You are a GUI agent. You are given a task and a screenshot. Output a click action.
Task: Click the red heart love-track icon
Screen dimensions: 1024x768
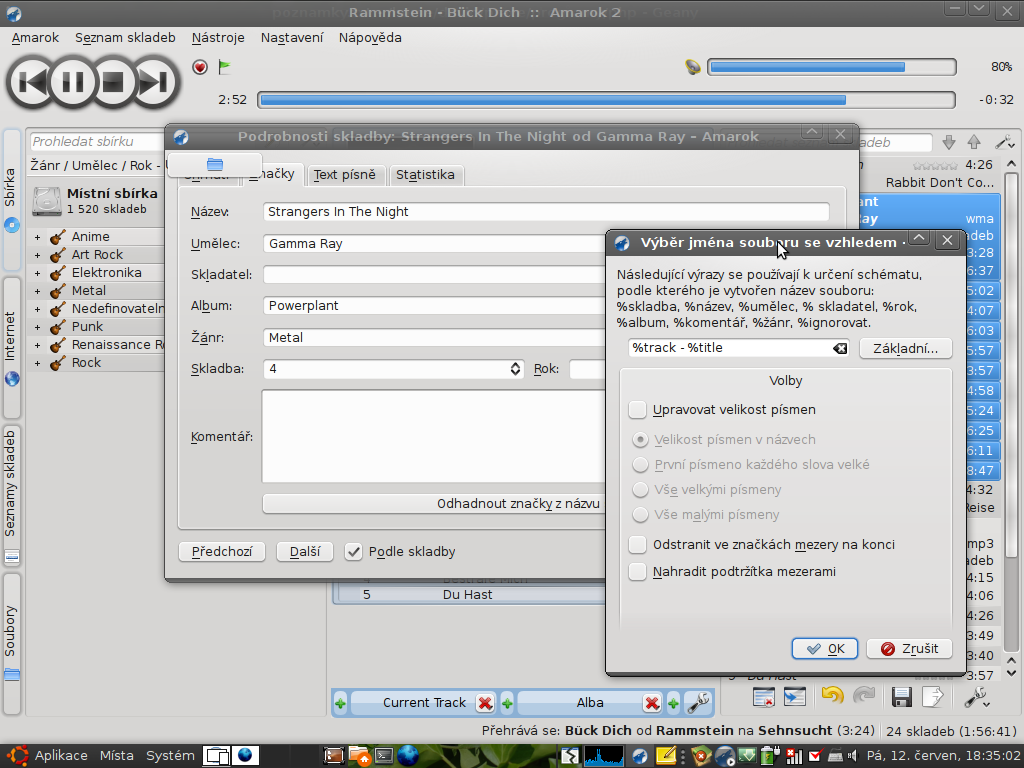[x=200, y=67]
